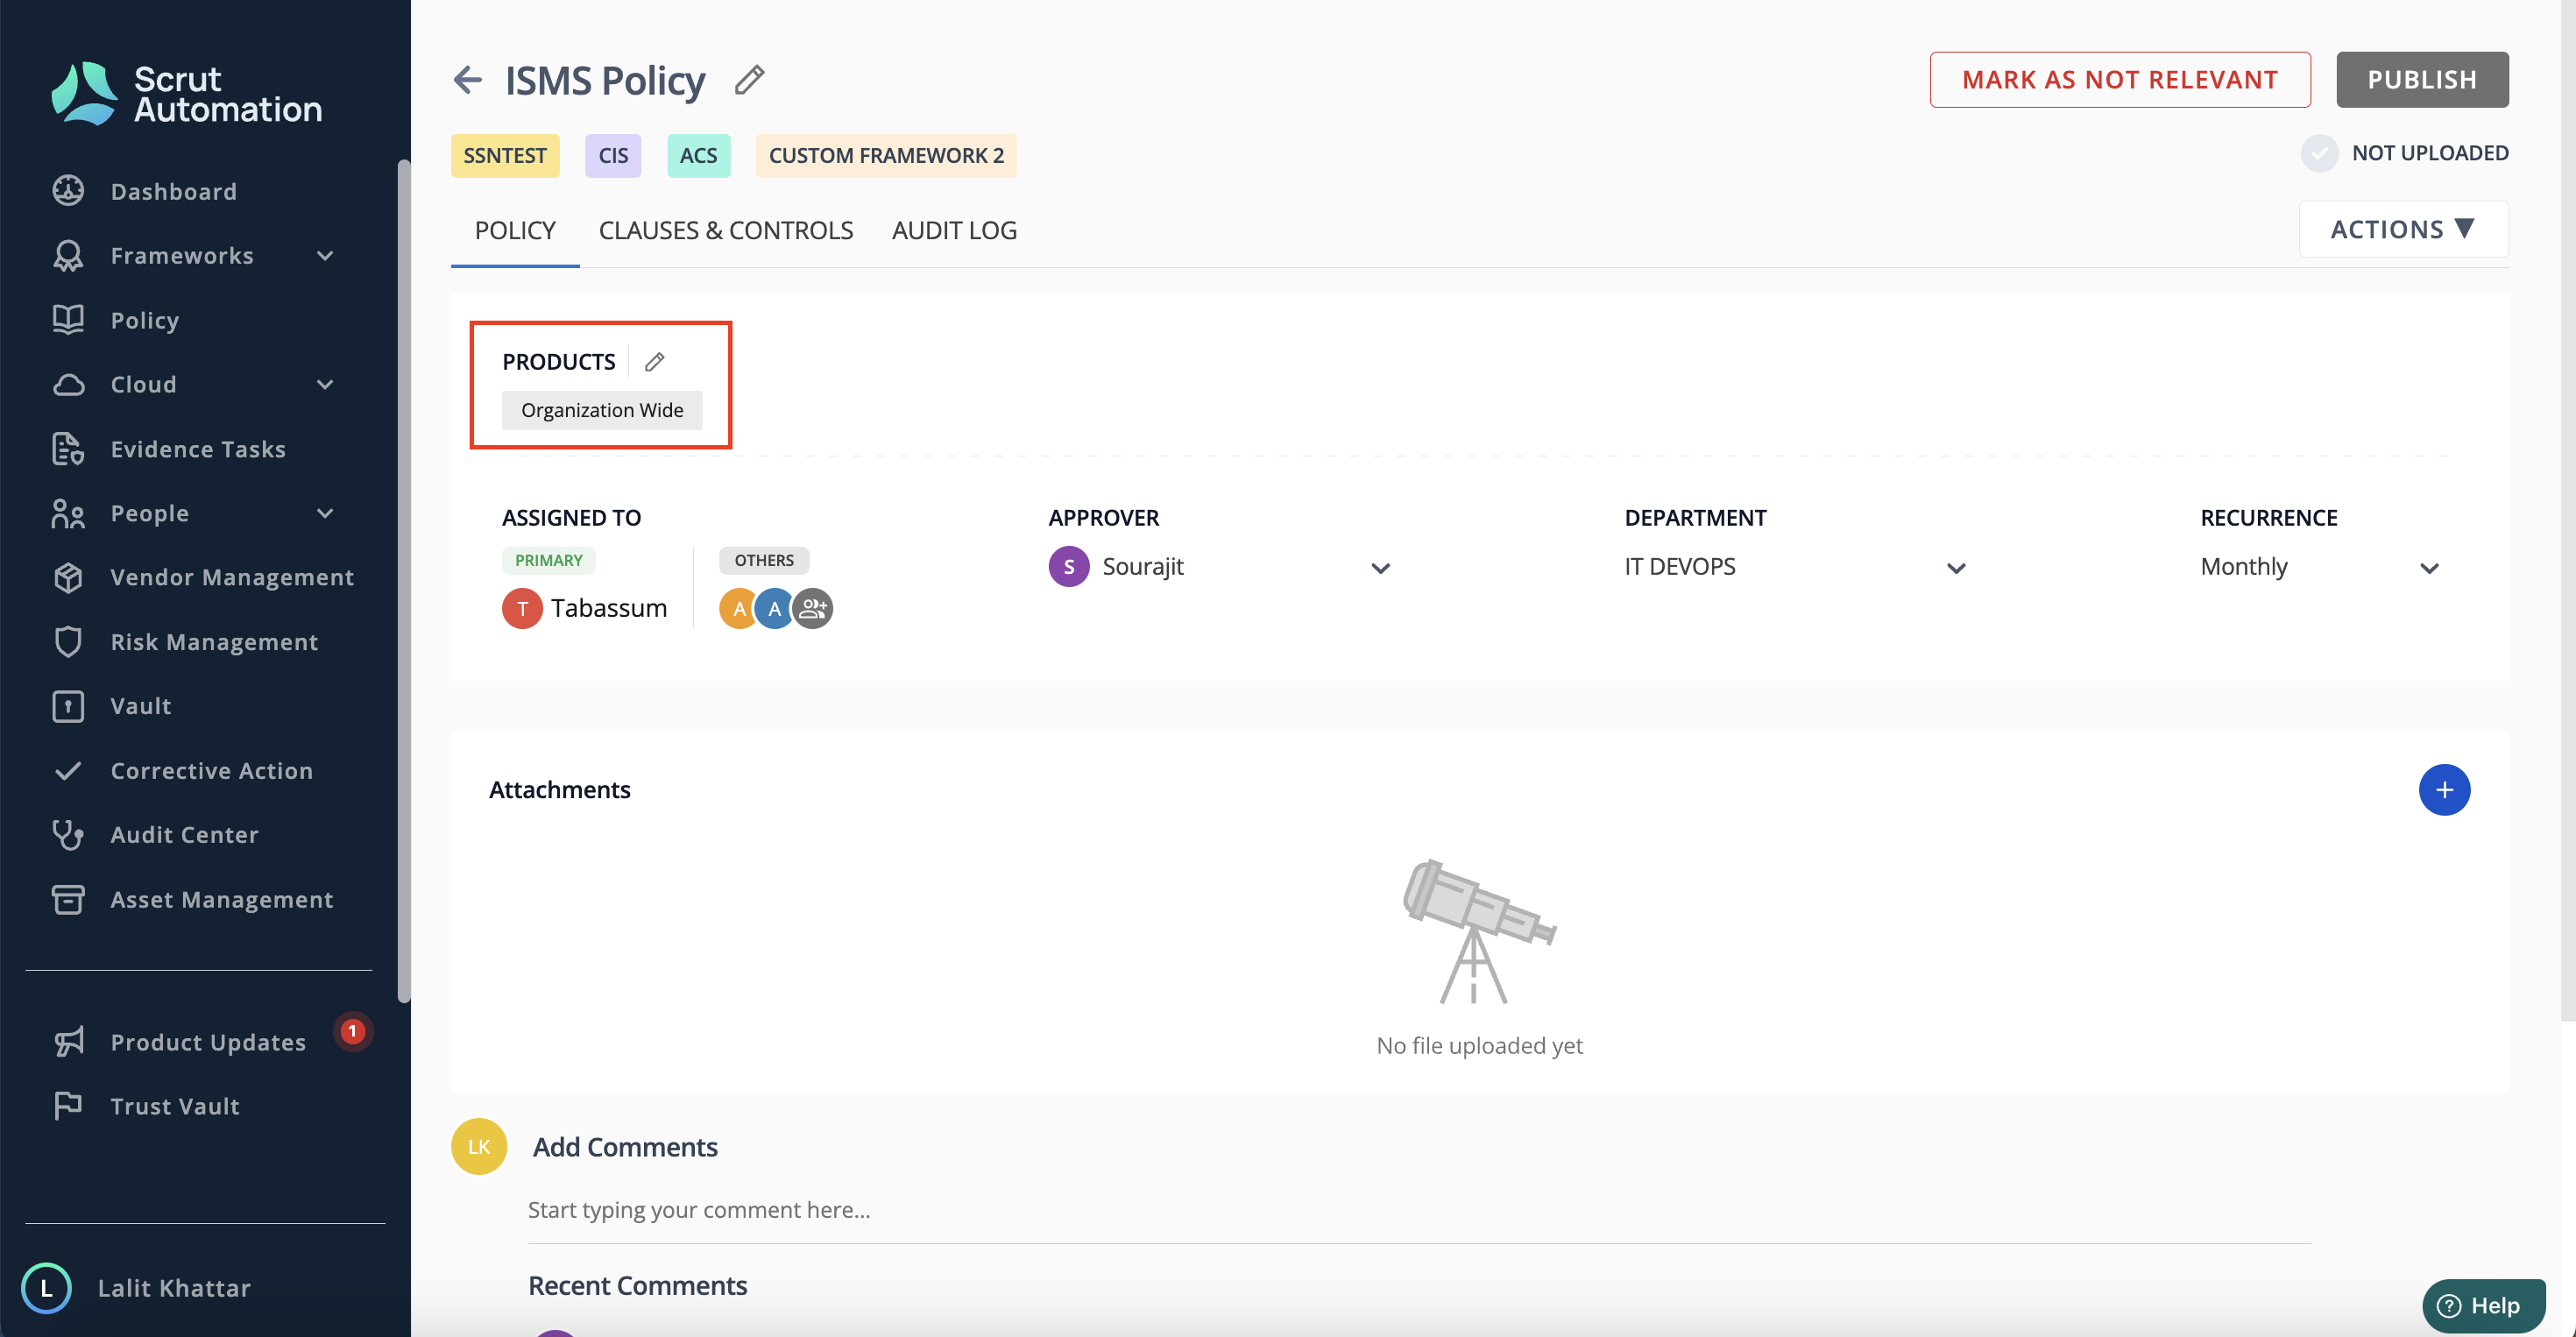The width and height of the screenshot is (2576, 1337).
Task: Toggle the Not Uploaded status check
Action: coord(2319,153)
